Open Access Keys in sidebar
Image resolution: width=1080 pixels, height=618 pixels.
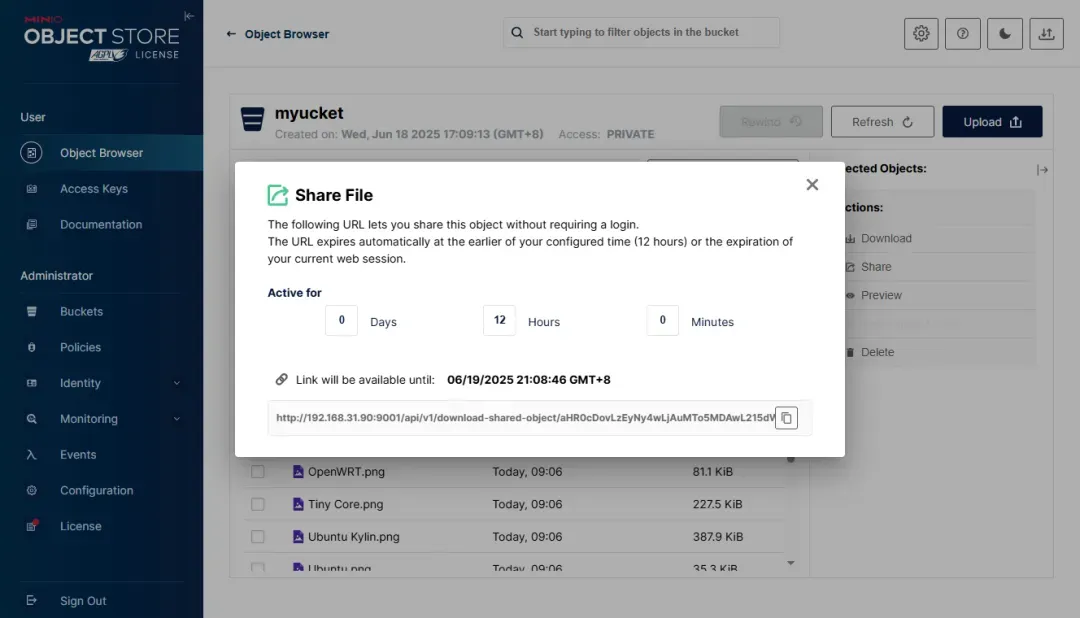click(x=93, y=189)
